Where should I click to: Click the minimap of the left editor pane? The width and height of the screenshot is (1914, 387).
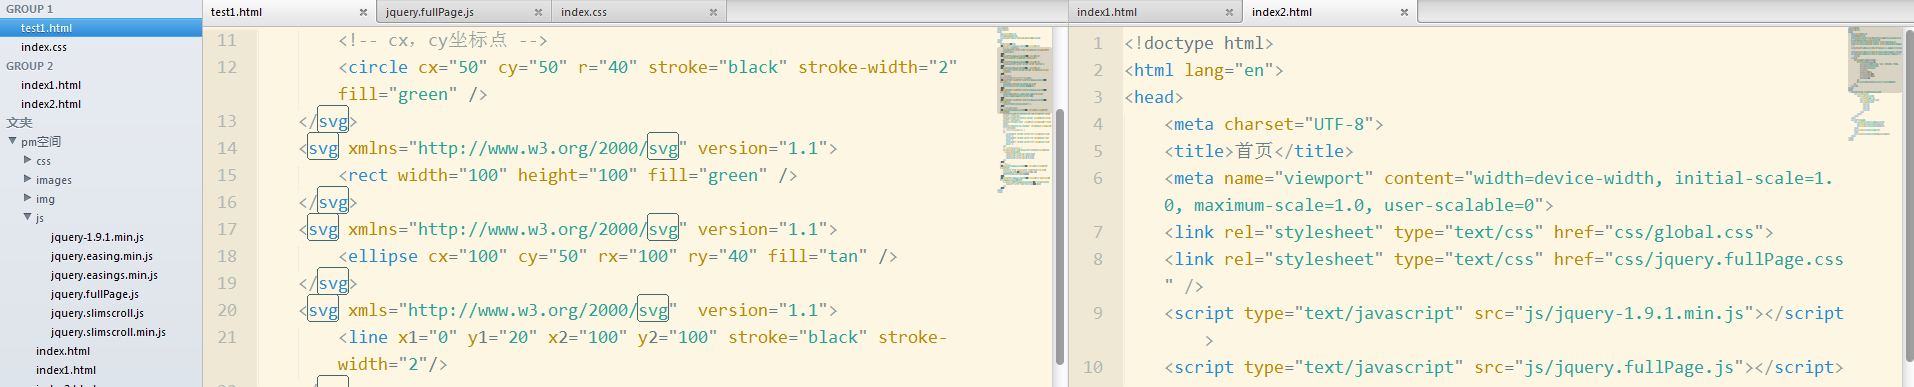1023,110
